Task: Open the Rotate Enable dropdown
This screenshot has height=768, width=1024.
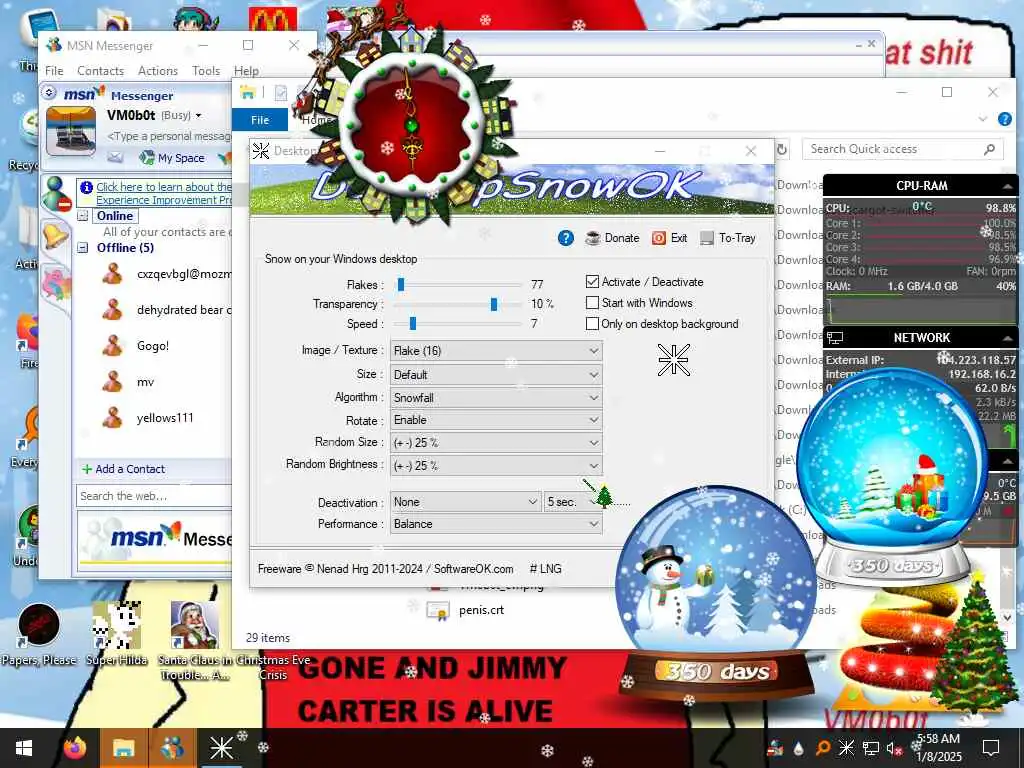Action: 496,420
